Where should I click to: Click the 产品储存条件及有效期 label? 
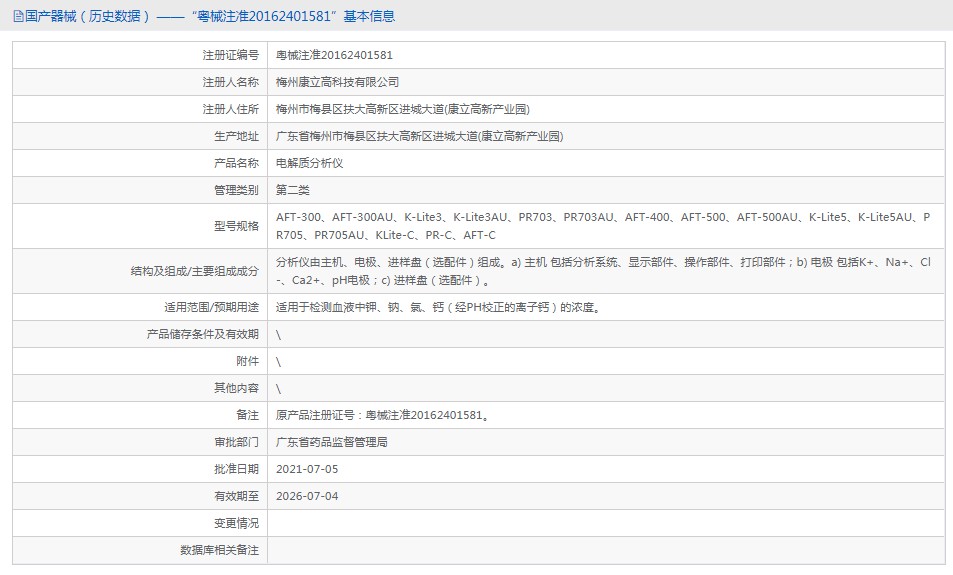[x=202, y=334]
